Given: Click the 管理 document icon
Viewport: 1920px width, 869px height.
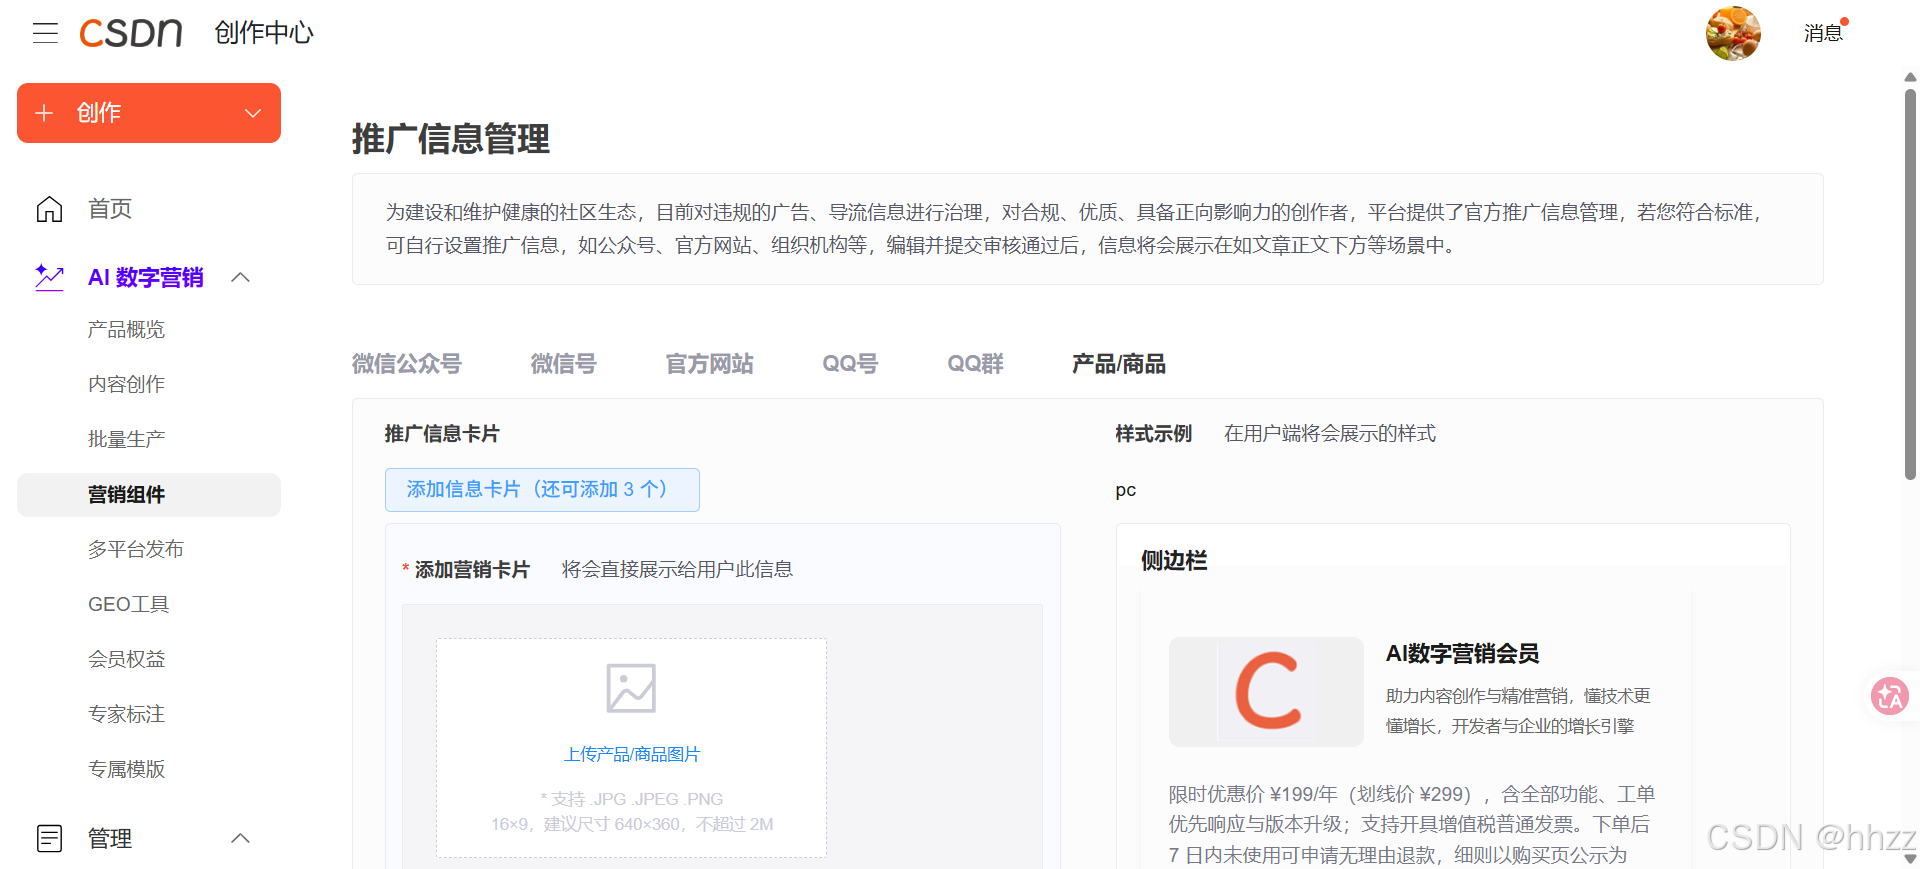Looking at the screenshot, I should click(x=49, y=838).
